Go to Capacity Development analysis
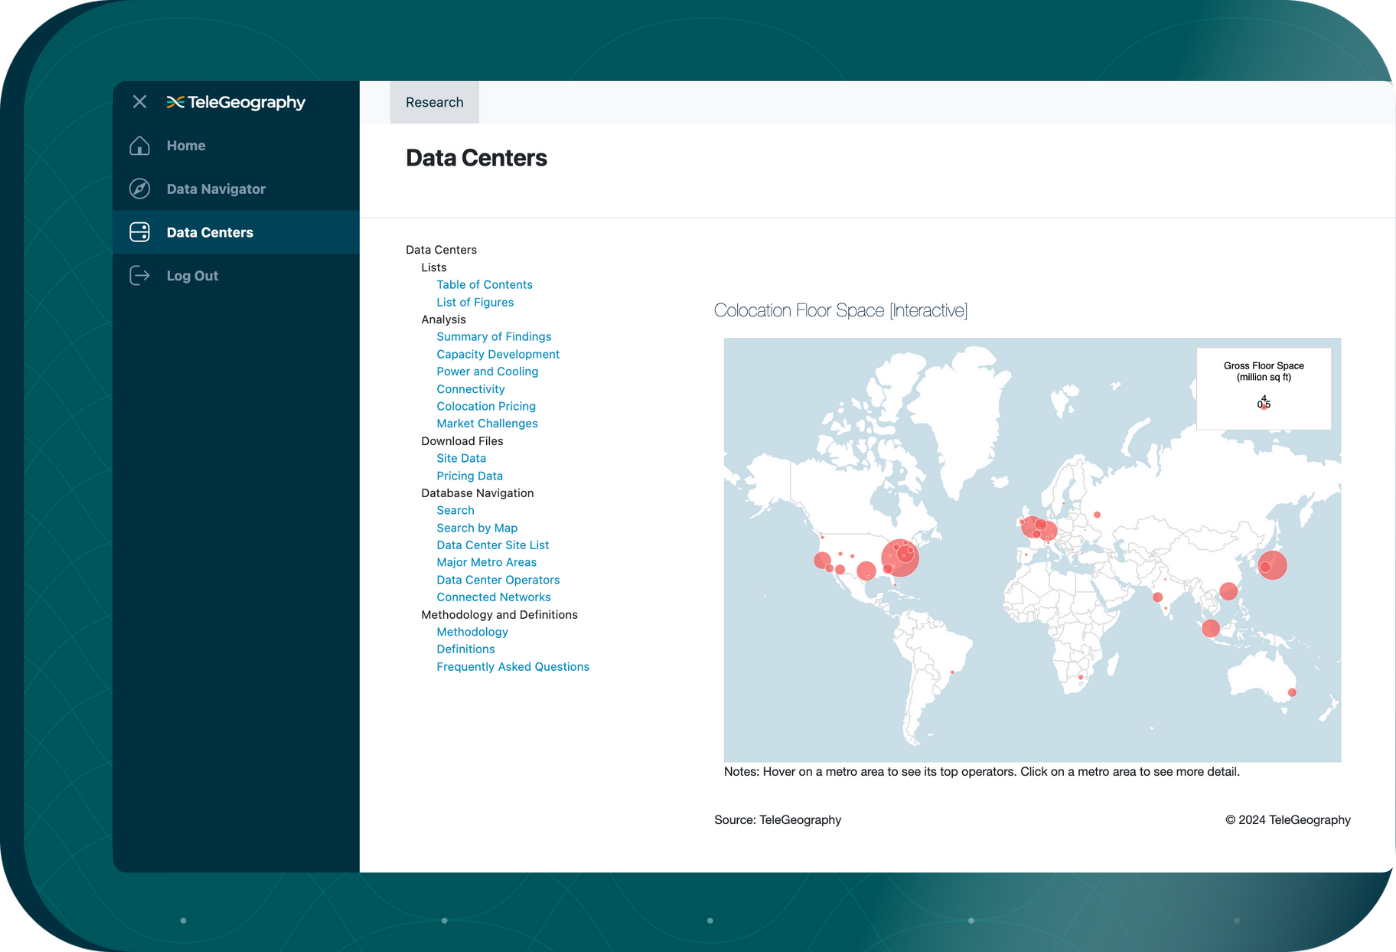This screenshot has width=1396, height=952. 498,354
